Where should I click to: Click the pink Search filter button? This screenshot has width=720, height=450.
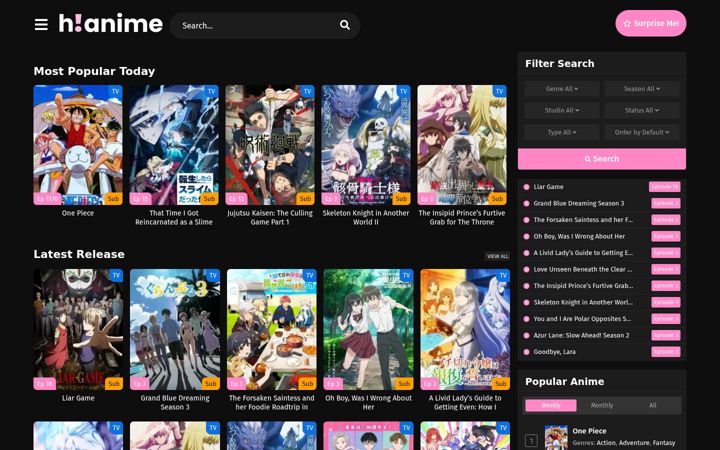602,159
